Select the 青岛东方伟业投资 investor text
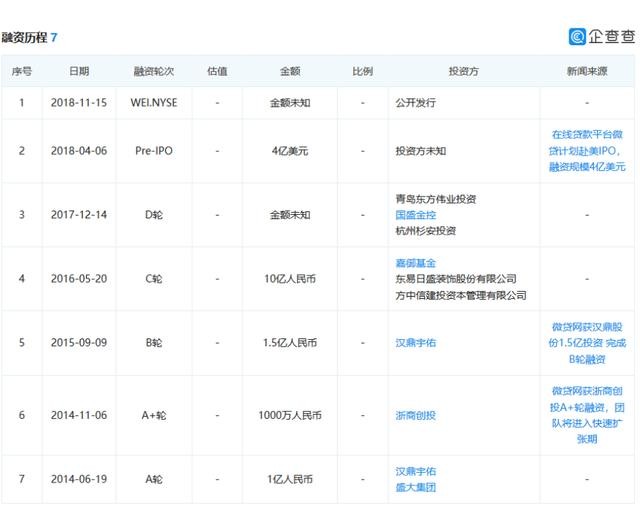This screenshot has height=508, width=640. pos(436,199)
